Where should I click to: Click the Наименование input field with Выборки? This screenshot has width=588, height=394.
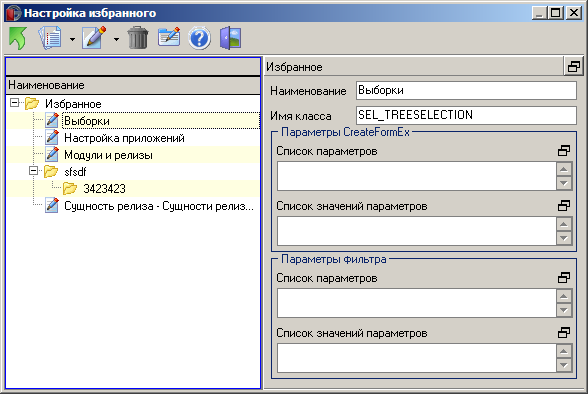coord(466,91)
